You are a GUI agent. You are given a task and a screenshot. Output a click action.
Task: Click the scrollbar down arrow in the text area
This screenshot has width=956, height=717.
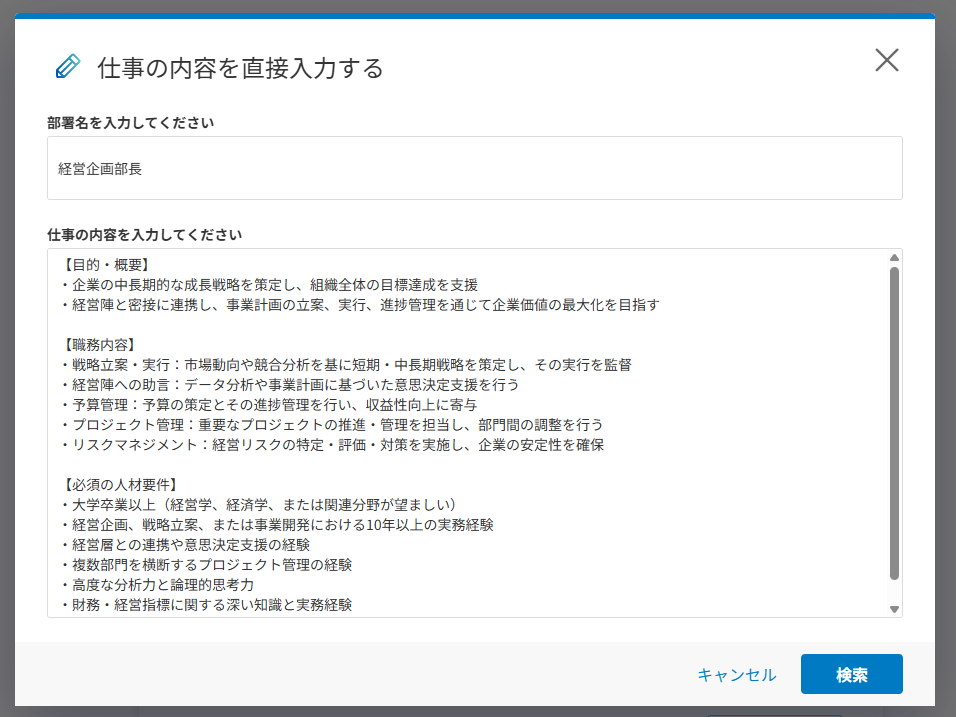coord(894,608)
